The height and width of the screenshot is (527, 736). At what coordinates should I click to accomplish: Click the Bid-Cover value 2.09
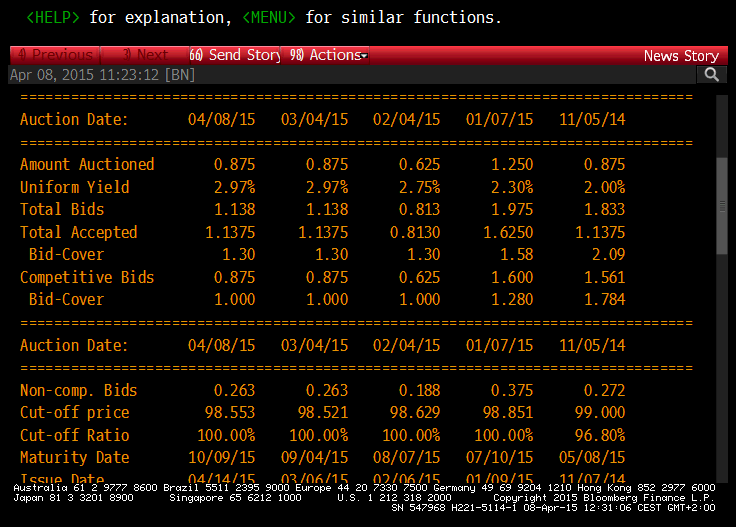(609, 254)
